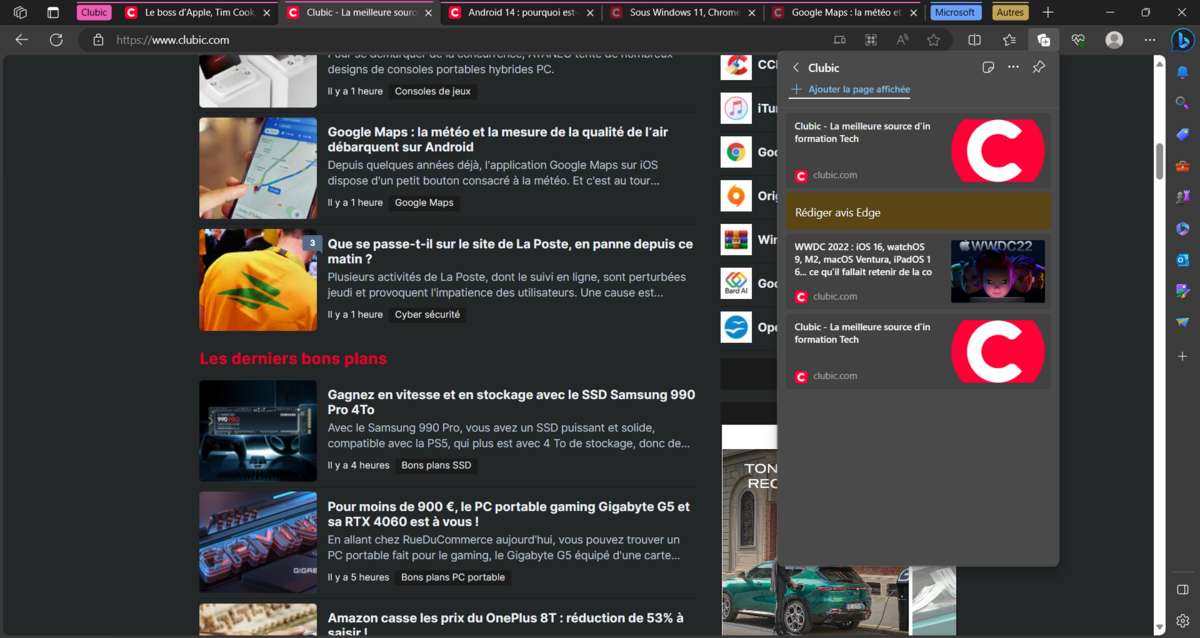The height and width of the screenshot is (638, 1200).
Task: Start Read aloud from address bar
Action: 902,40
